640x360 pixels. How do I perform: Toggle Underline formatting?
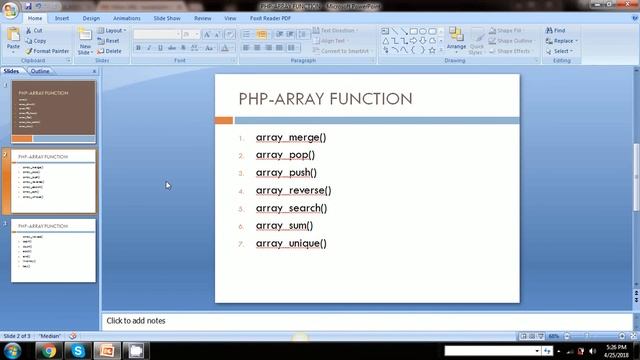pos(160,48)
